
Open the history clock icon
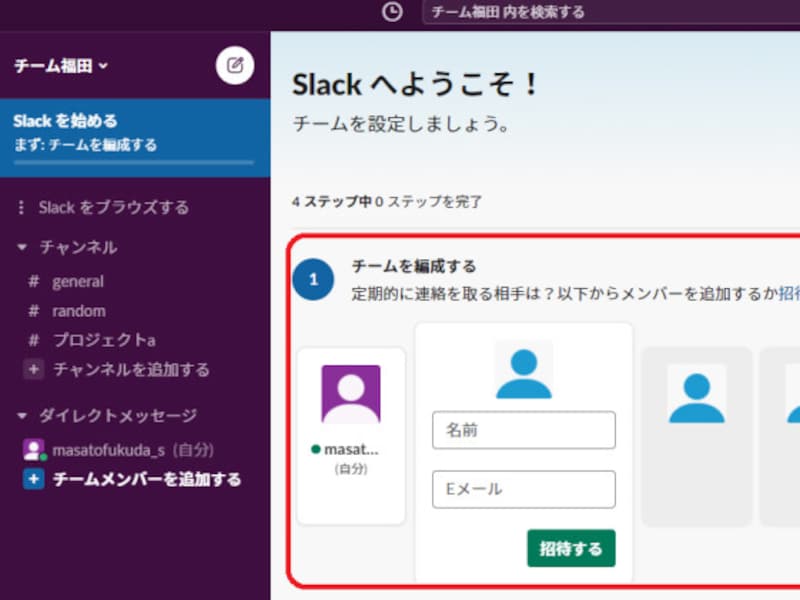pyautogui.click(x=392, y=12)
